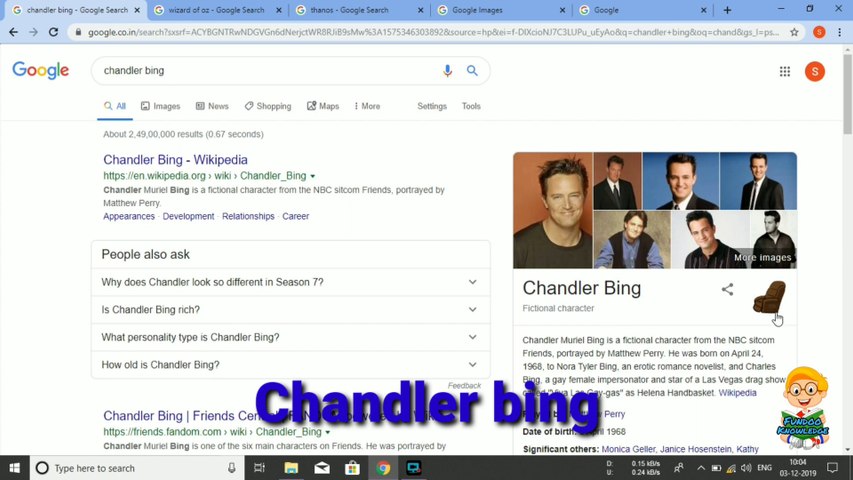Viewport: 853px width, 480px height.
Task: Click the Chrome forward arrow
Action: (33, 32)
